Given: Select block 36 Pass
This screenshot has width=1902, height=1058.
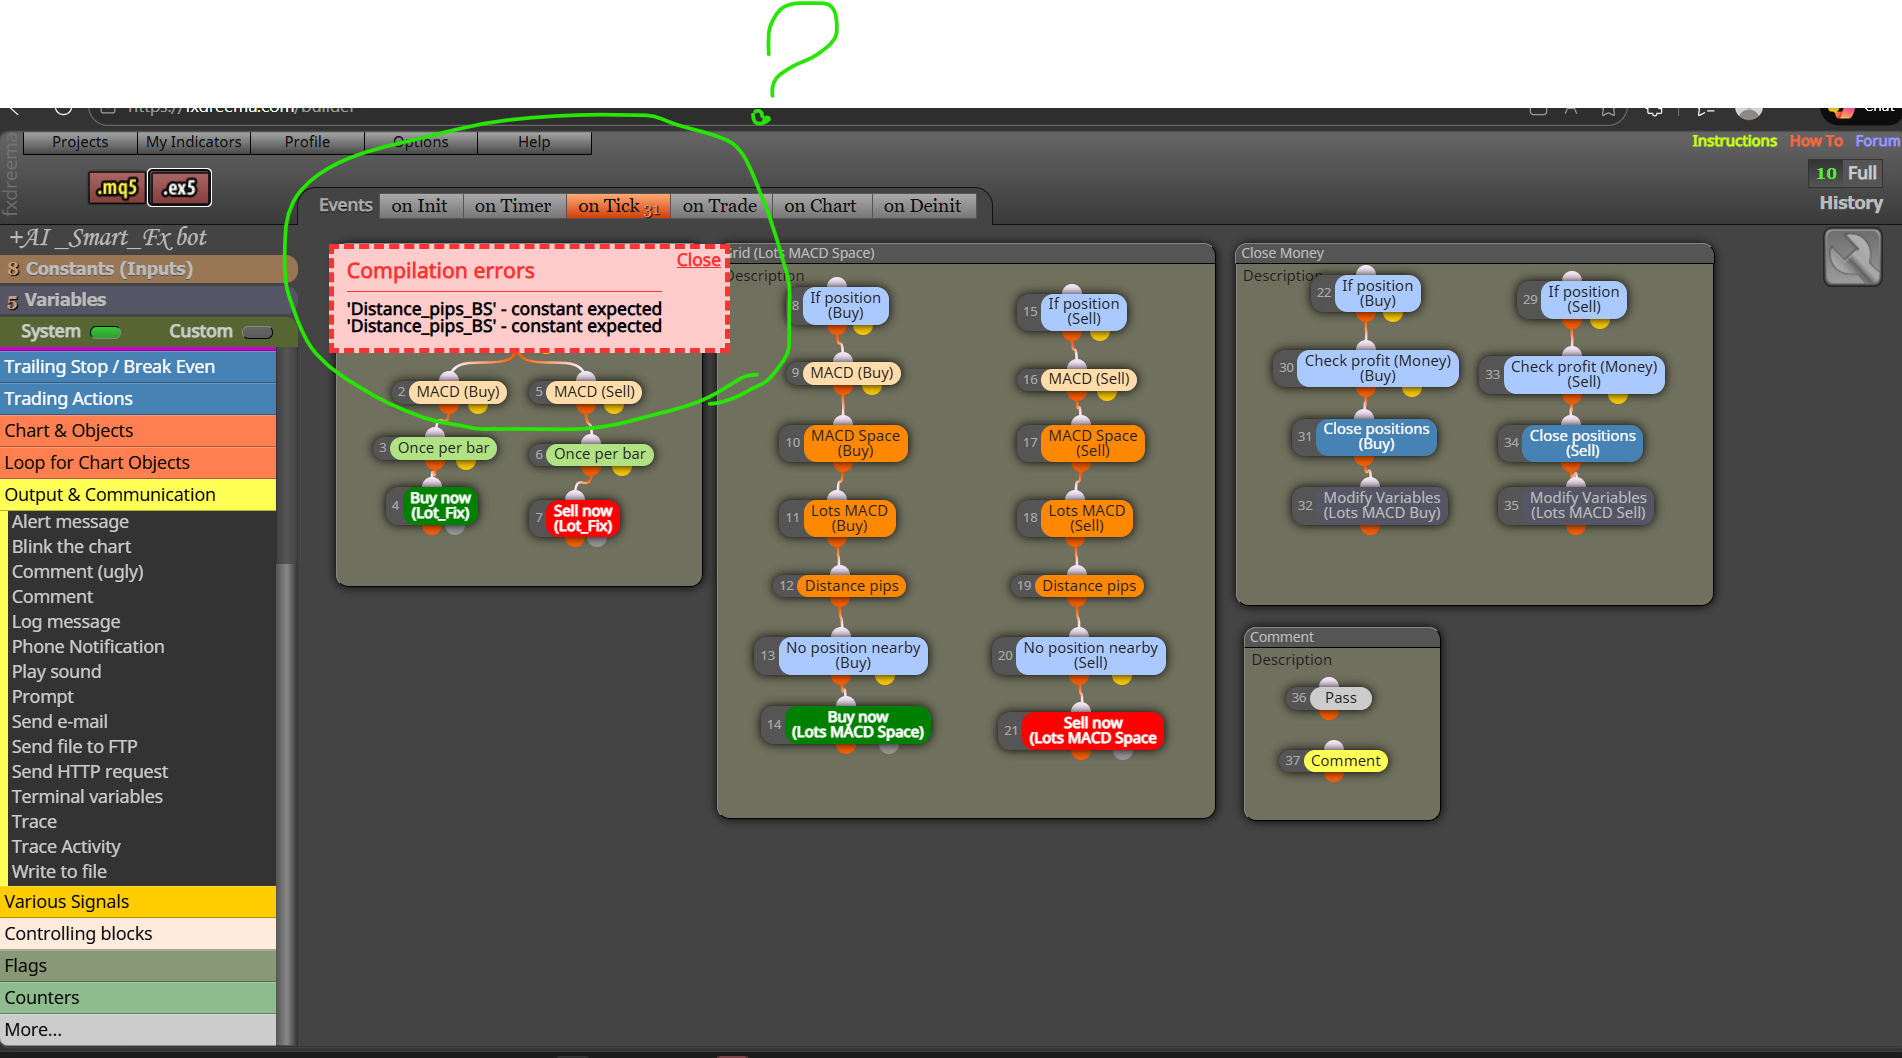Looking at the screenshot, I should pyautogui.click(x=1340, y=698).
